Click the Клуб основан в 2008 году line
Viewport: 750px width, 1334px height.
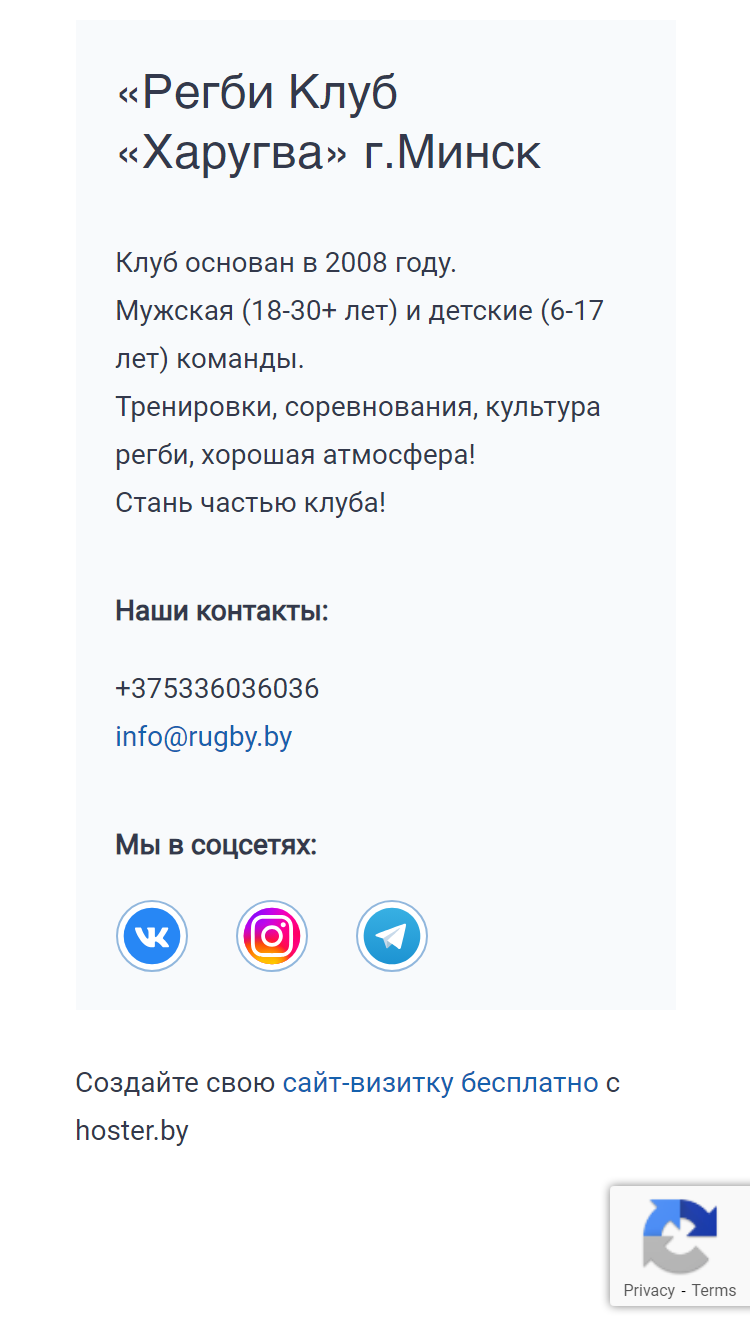(x=286, y=264)
